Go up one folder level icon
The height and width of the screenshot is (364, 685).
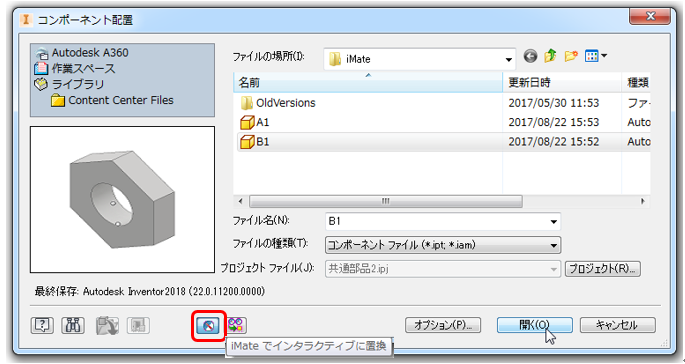click(550, 56)
